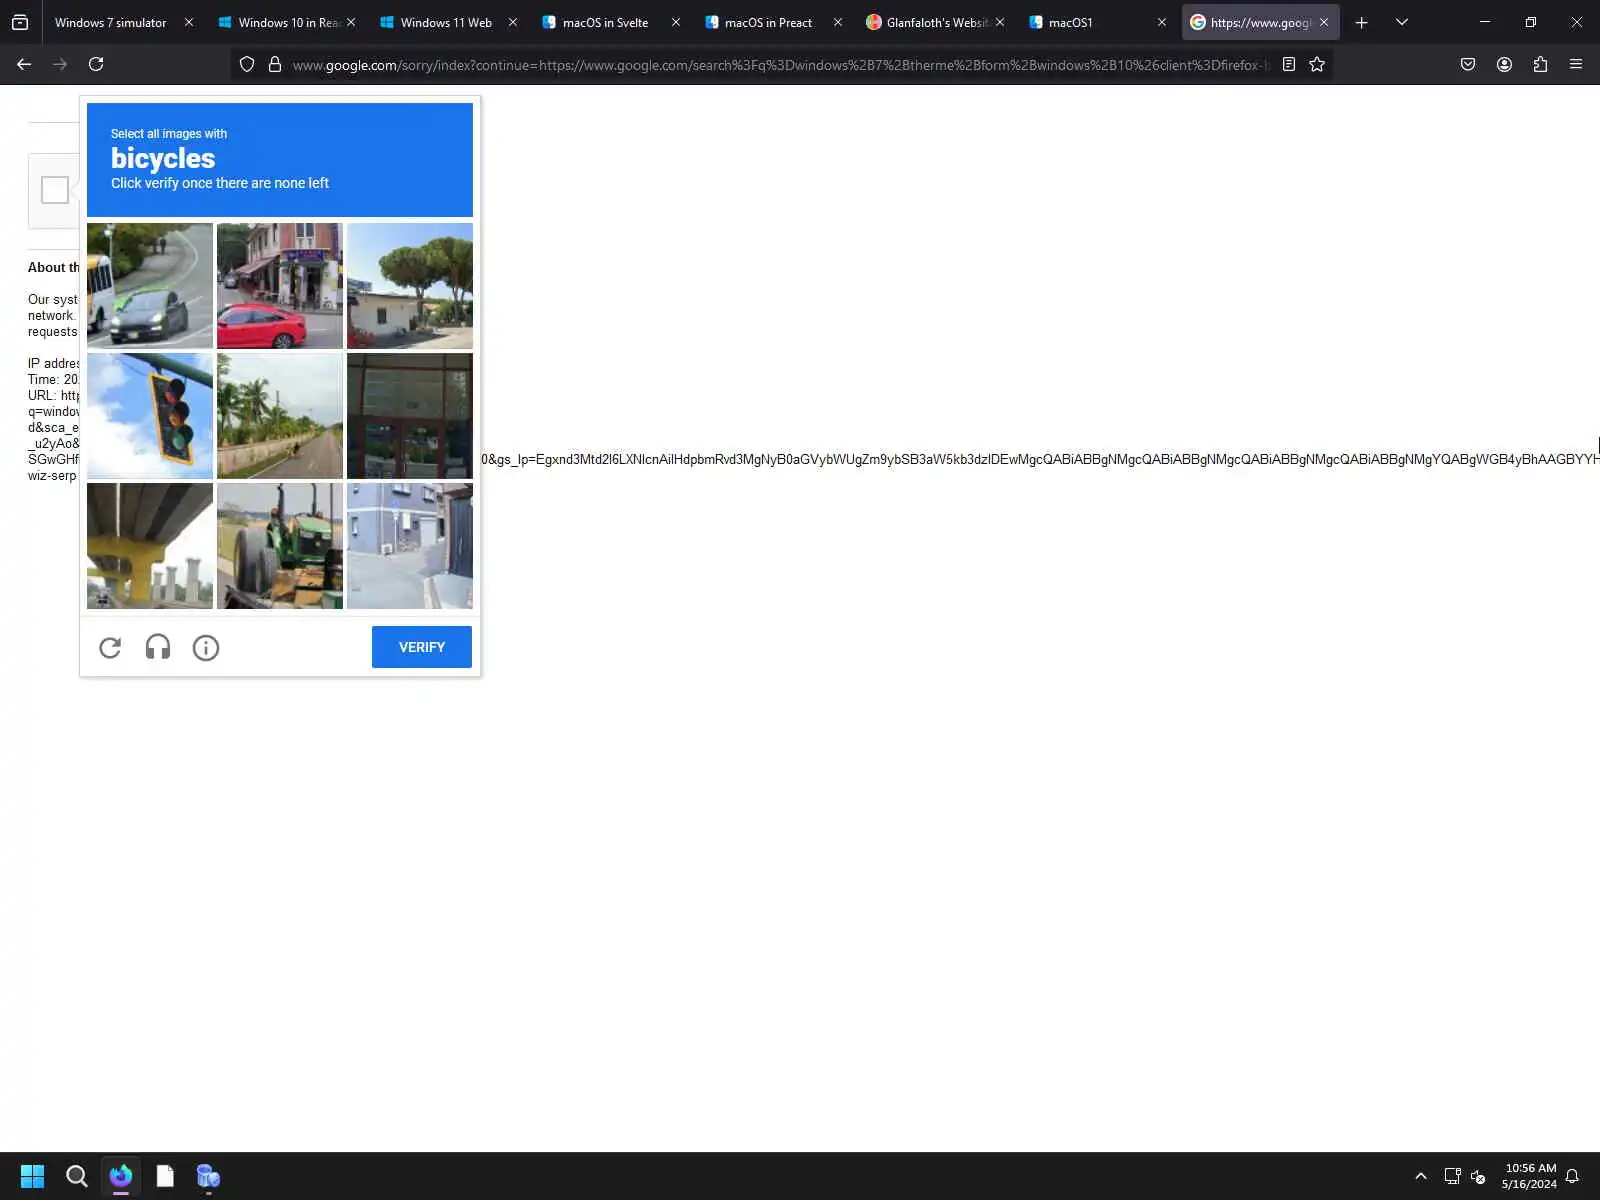Open the reCAPTCHA help info icon
This screenshot has height=1200, width=1600.
(206, 648)
